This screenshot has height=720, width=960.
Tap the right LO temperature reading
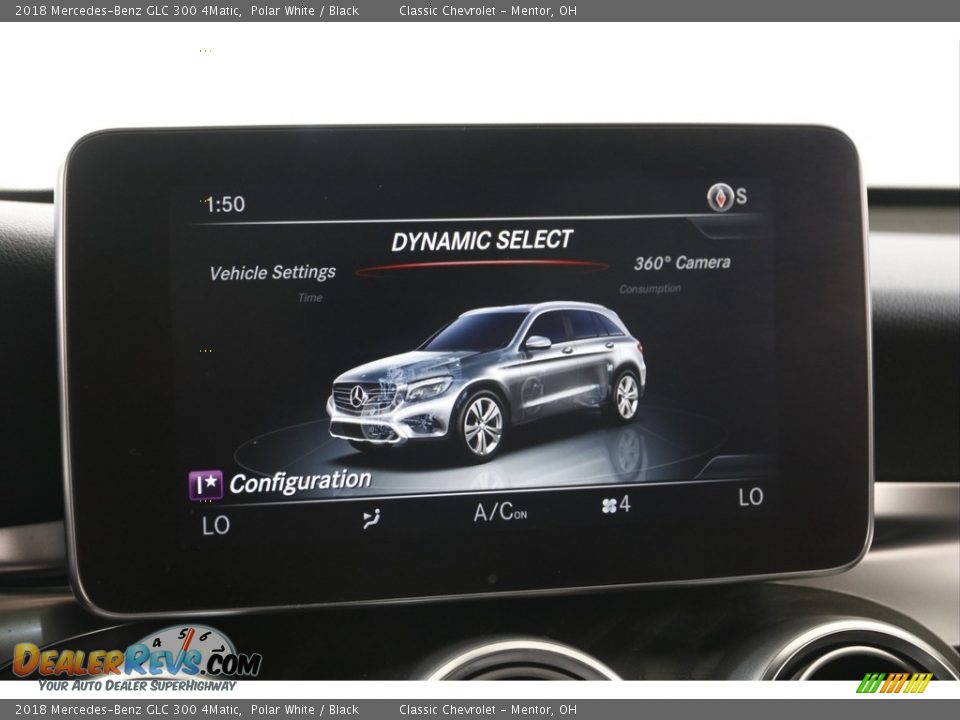tap(751, 497)
